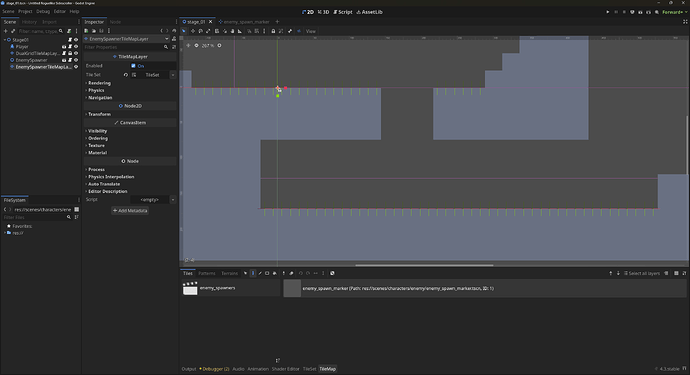Click the Ruler Mode tool icon
This screenshot has width=690, height=375.
[240, 31]
